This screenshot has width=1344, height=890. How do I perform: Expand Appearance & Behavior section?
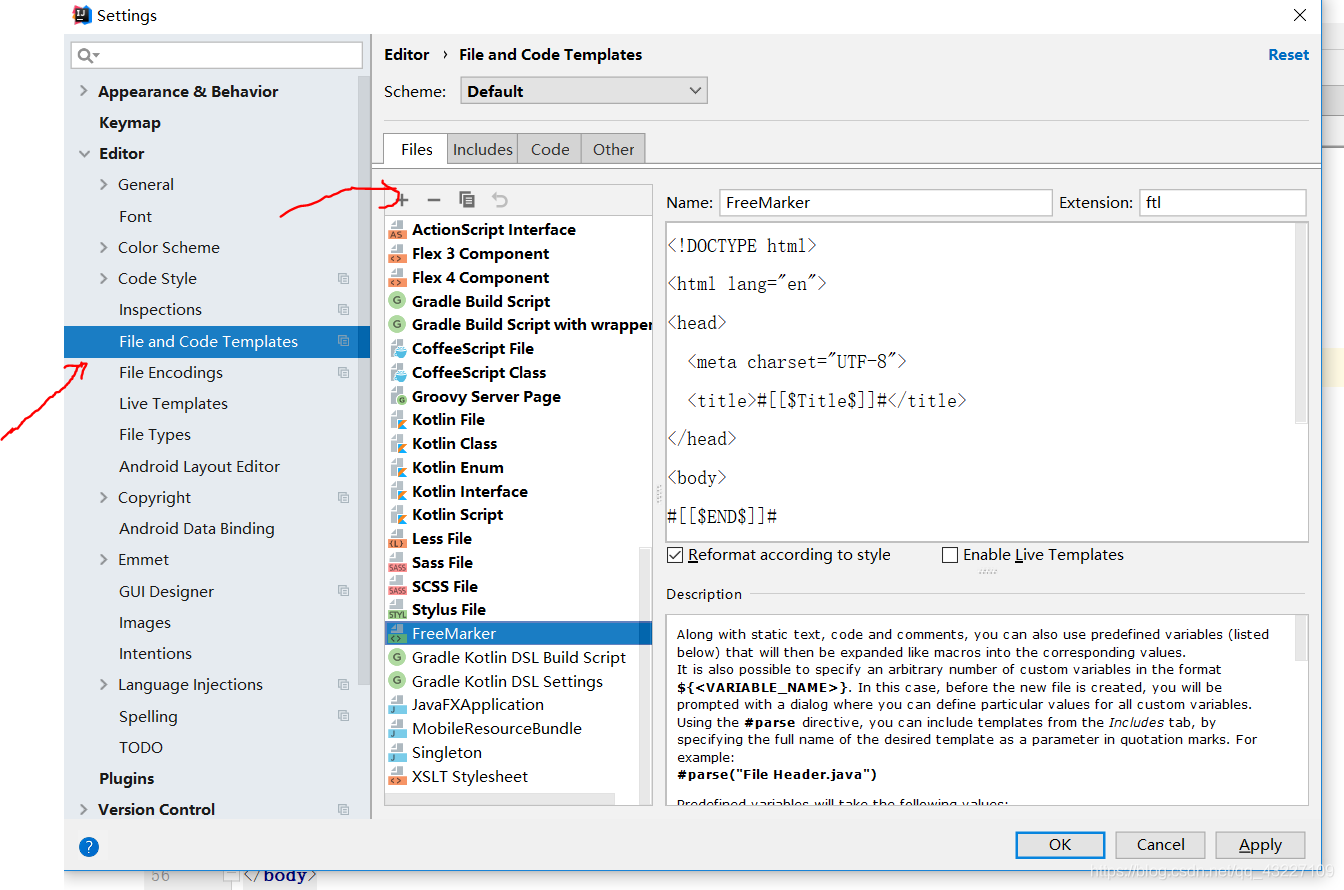84,91
